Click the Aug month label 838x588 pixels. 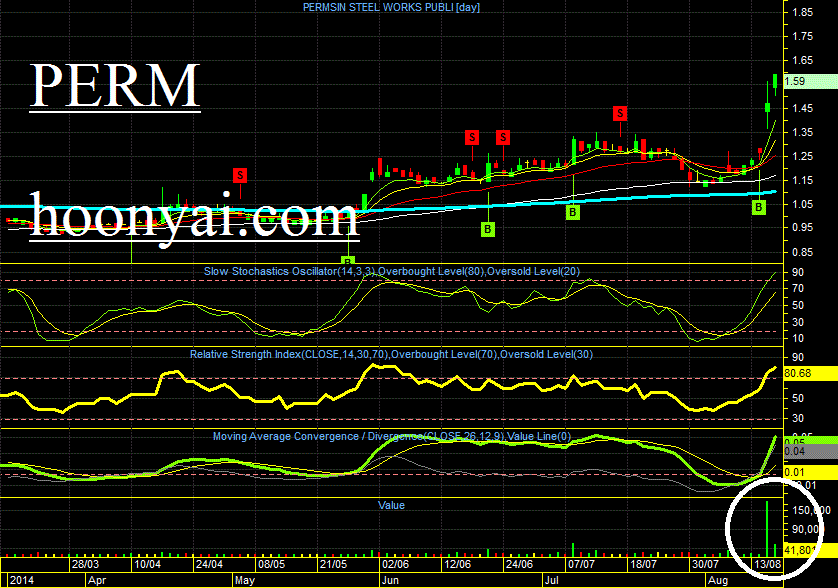[x=718, y=581]
